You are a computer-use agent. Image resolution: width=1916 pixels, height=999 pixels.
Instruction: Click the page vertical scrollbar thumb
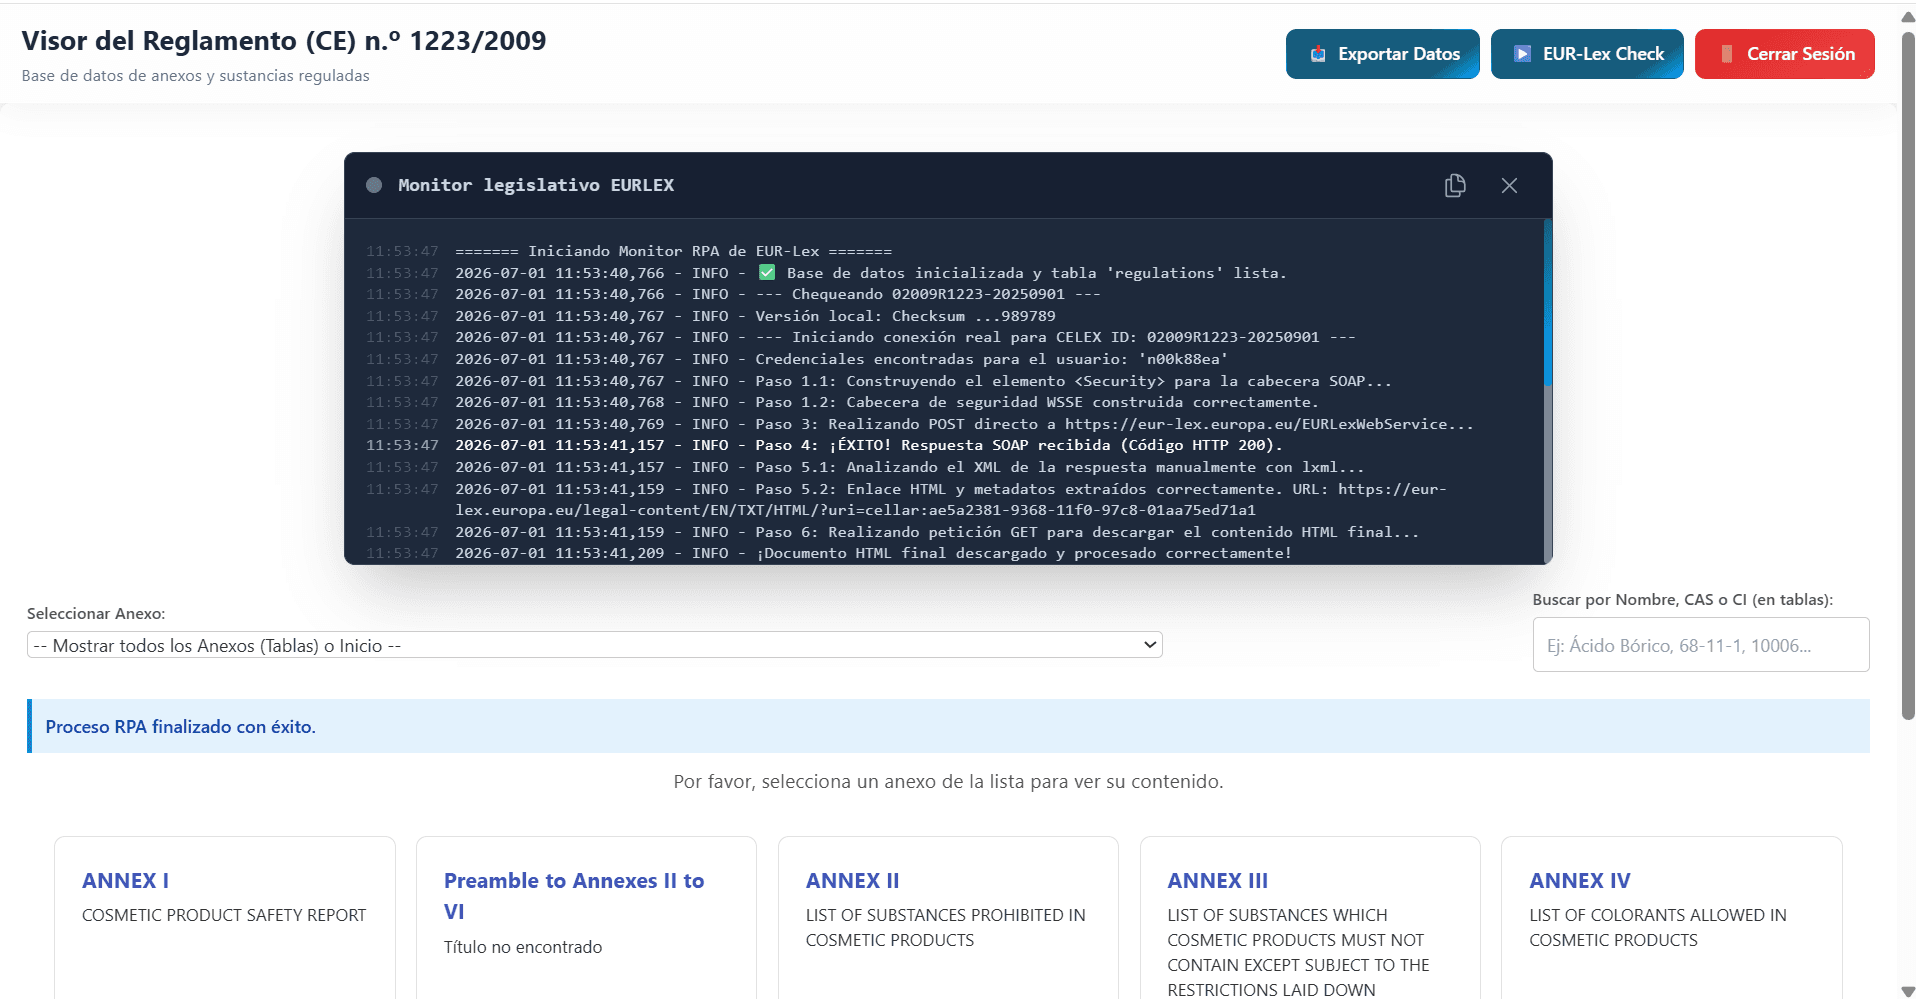point(1908,375)
